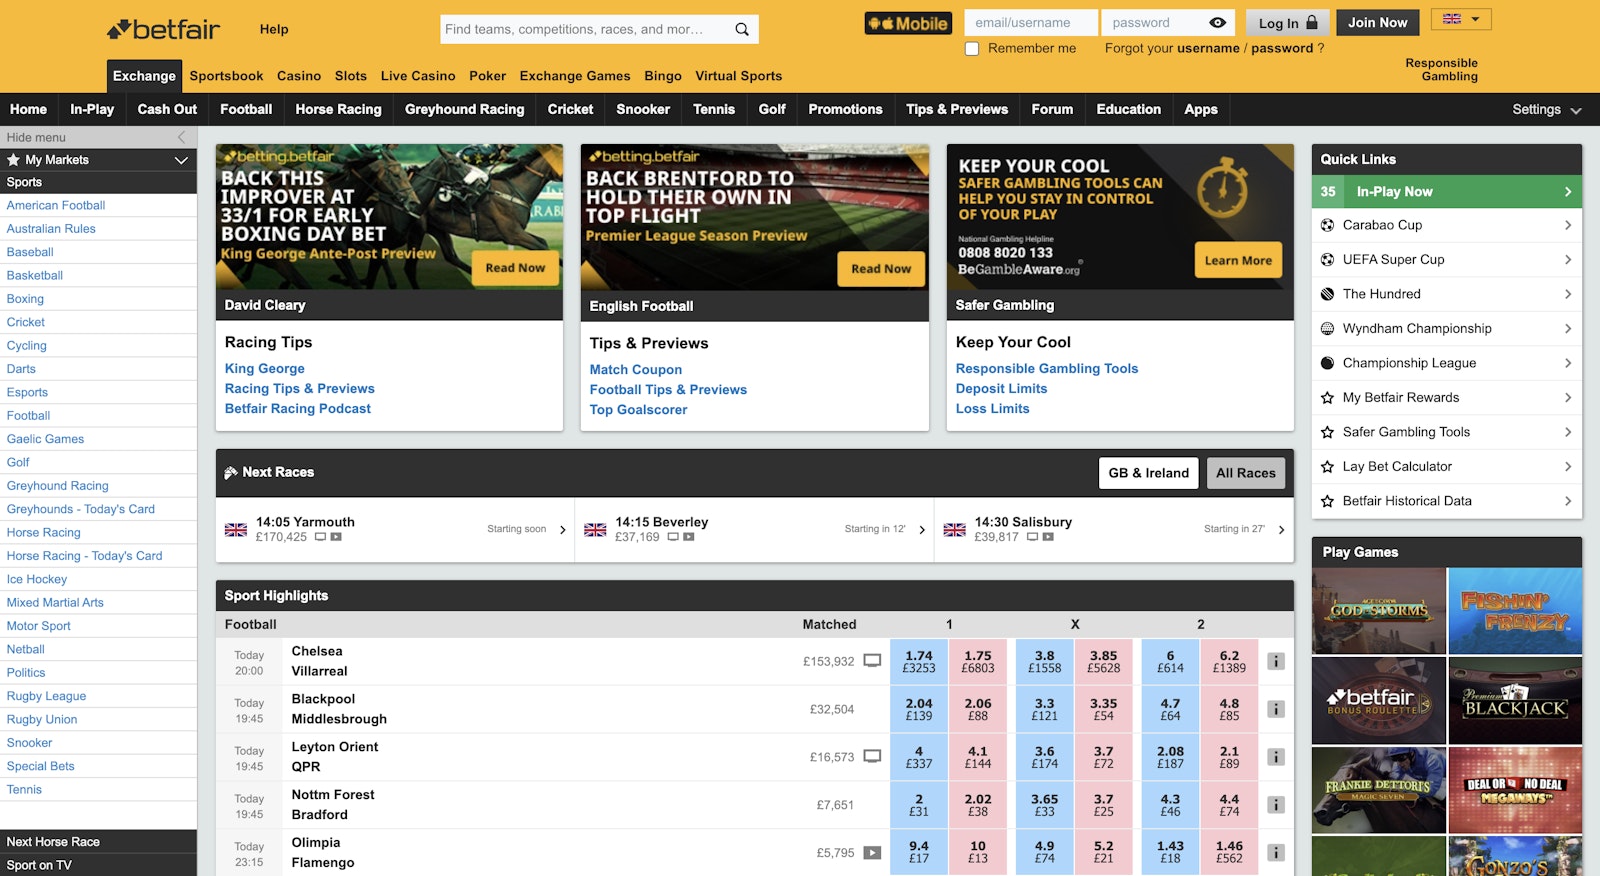Tick the Remember me checkbox
The height and width of the screenshot is (876, 1600).
coord(972,49)
